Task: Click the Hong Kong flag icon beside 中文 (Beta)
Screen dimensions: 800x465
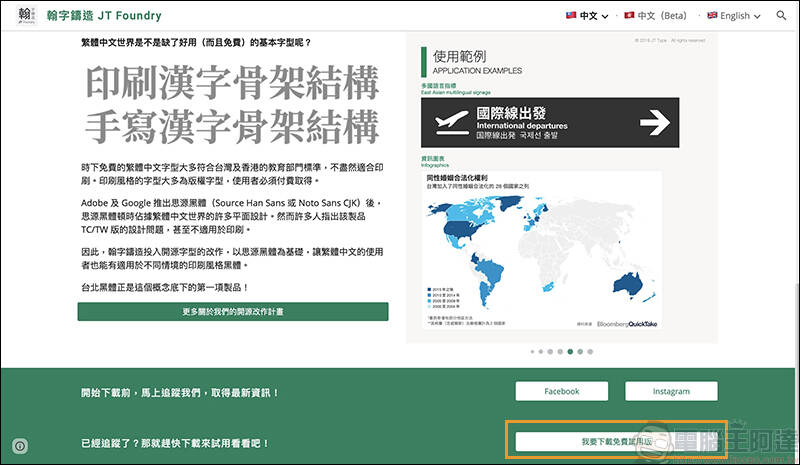Action: click(x=629, y=15)
